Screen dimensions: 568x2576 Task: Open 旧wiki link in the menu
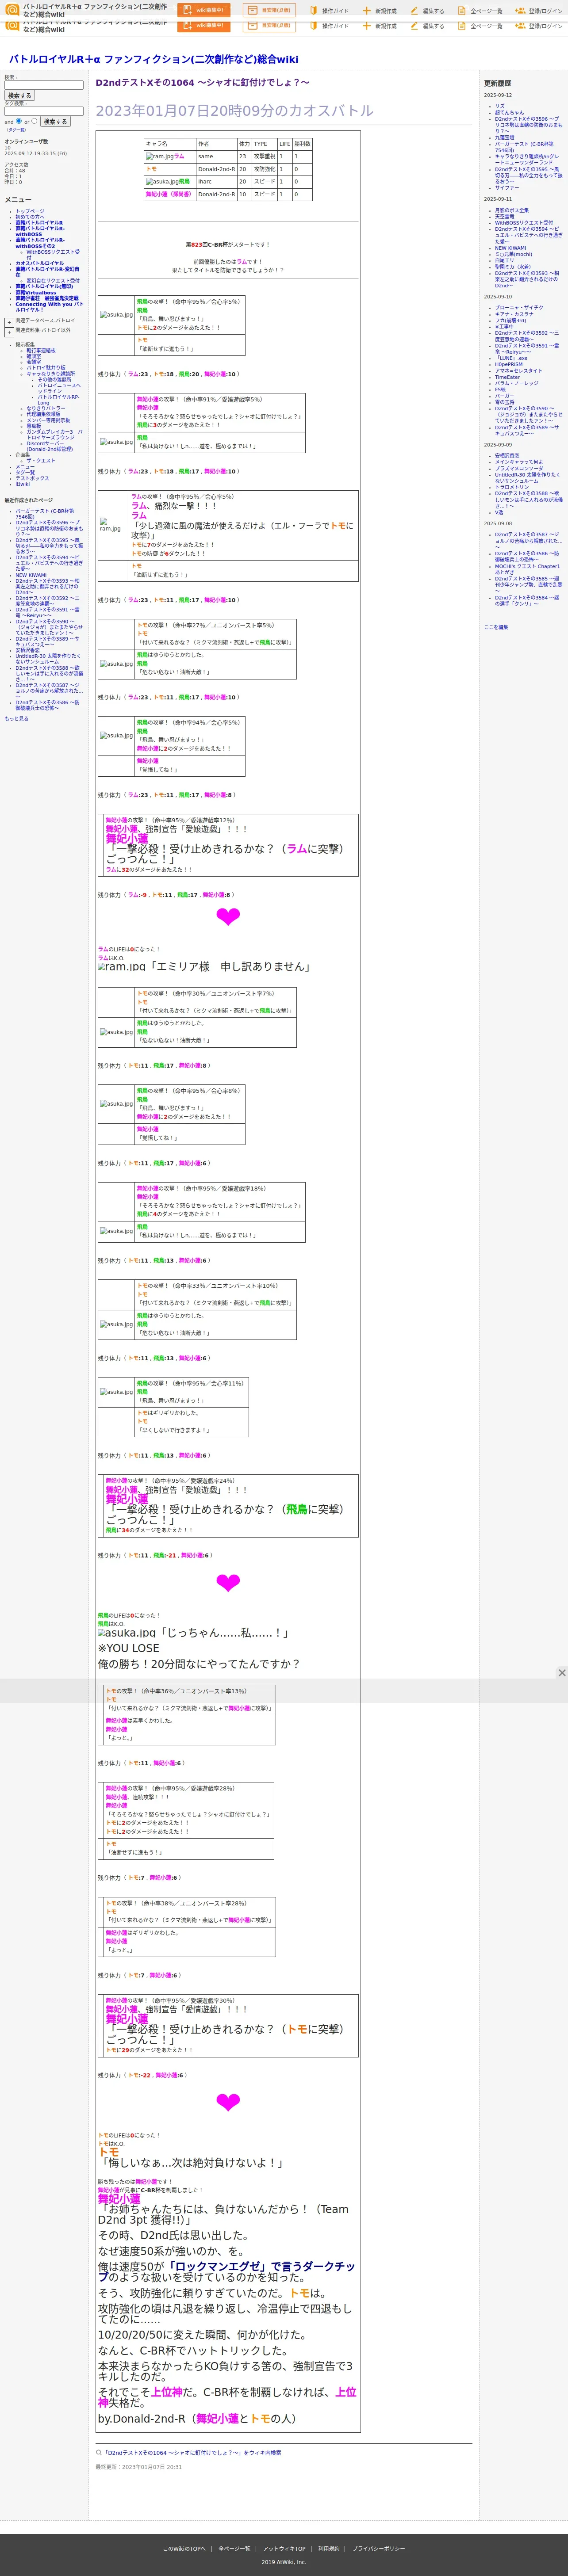tap(22, 484)
